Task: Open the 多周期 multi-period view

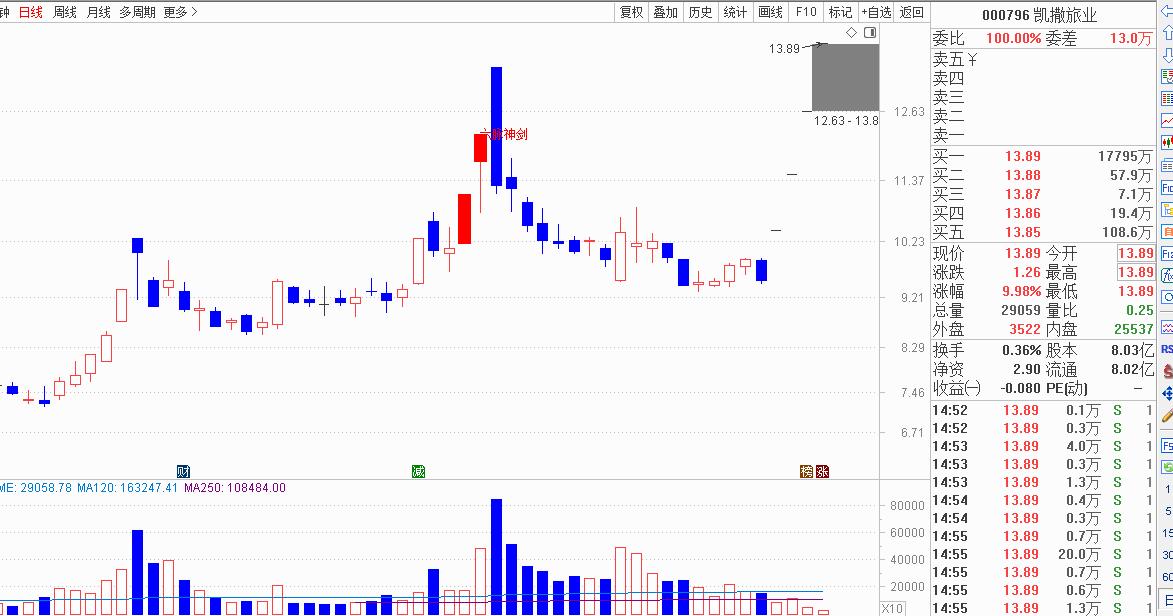Action: pos(138,12)
